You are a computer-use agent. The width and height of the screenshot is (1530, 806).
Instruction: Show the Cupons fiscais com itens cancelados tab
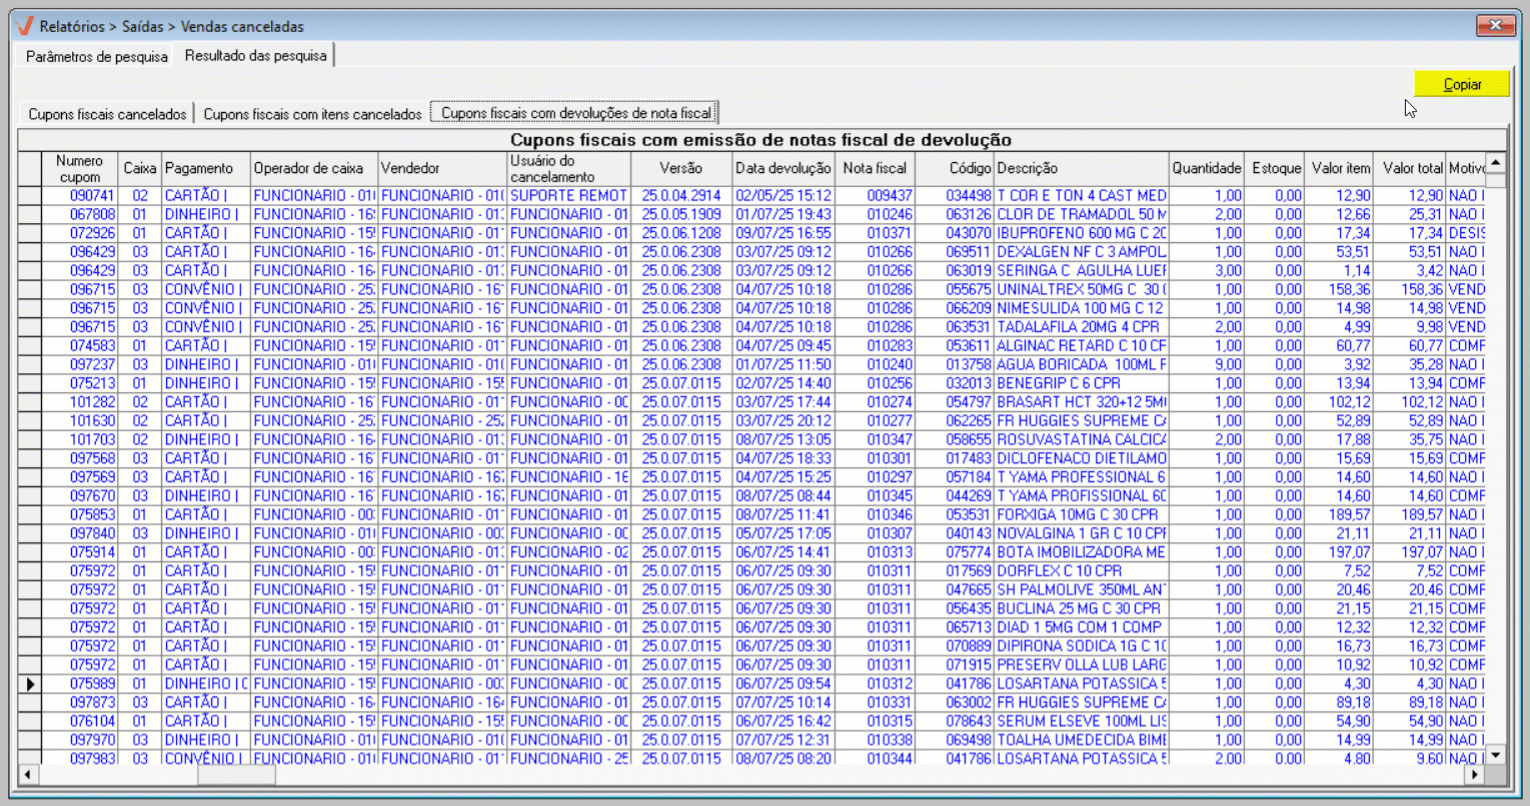tap(312, 114)
